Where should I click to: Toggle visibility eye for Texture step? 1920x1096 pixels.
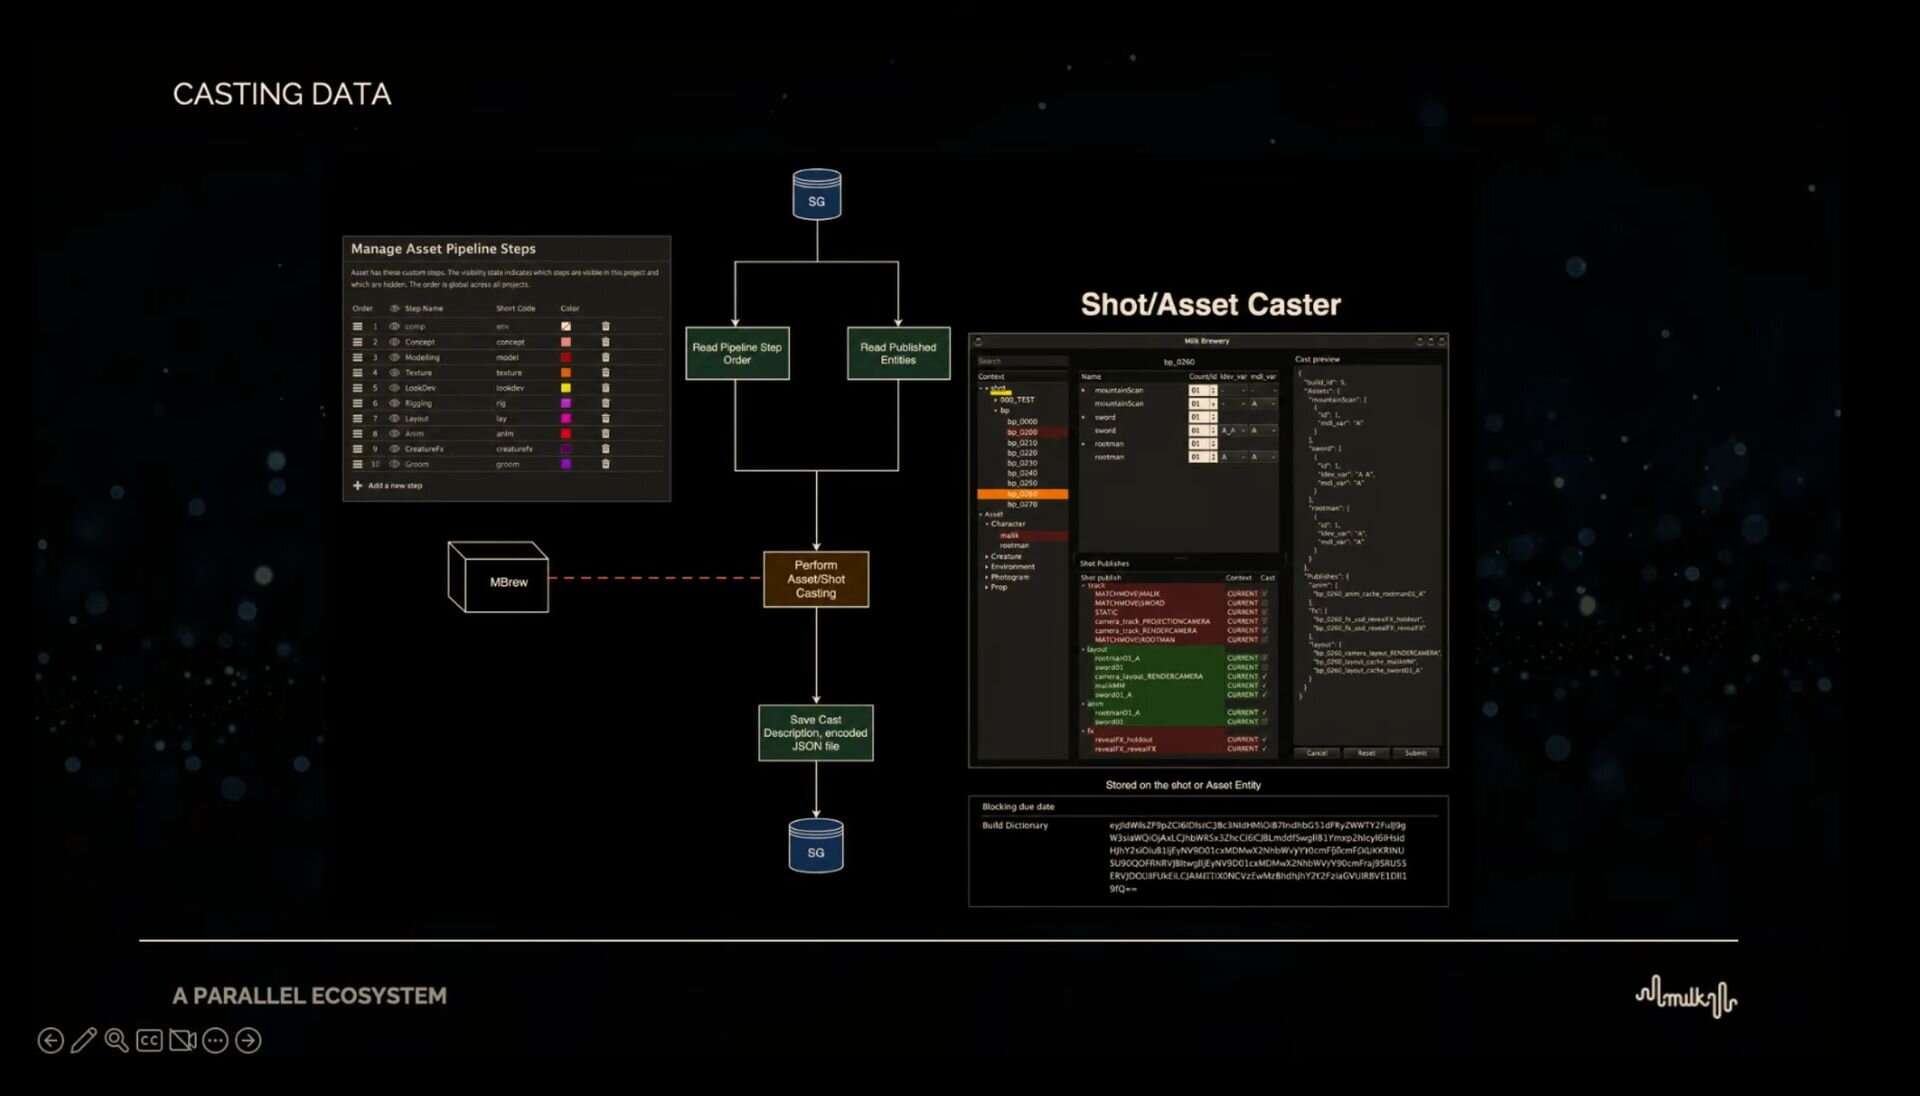coord(394,372)
